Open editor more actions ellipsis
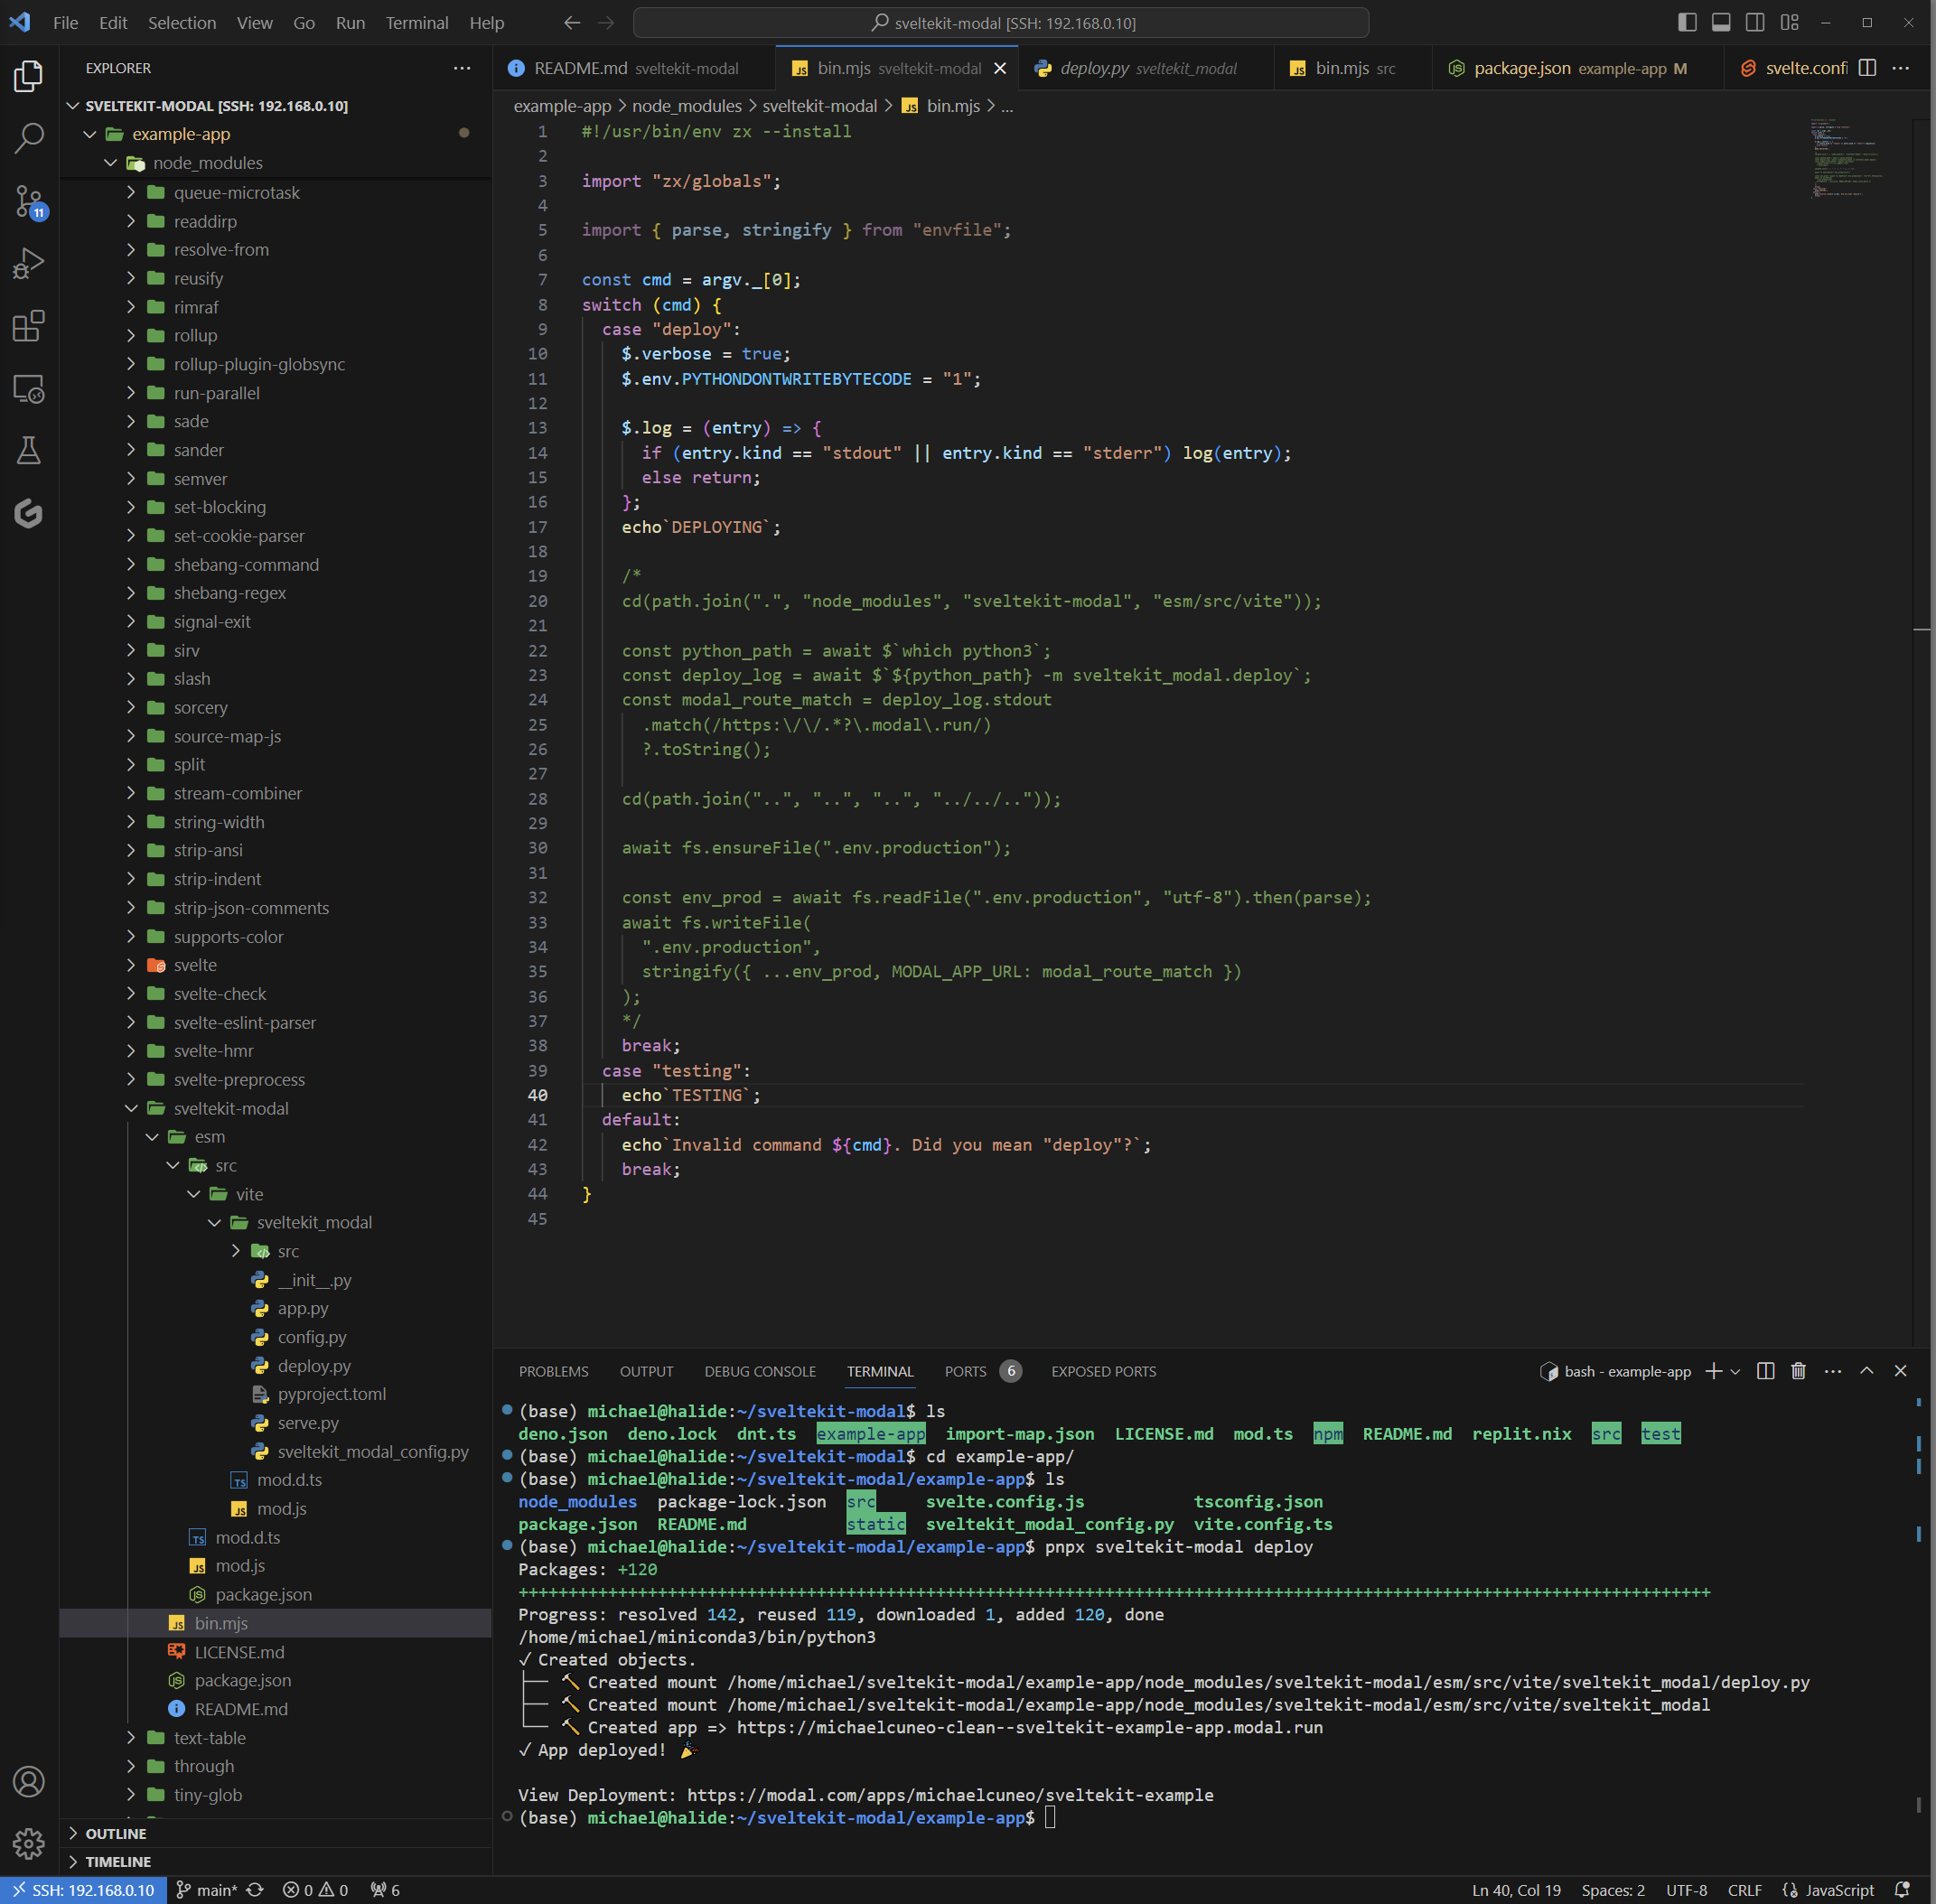 click(1901, 68)
